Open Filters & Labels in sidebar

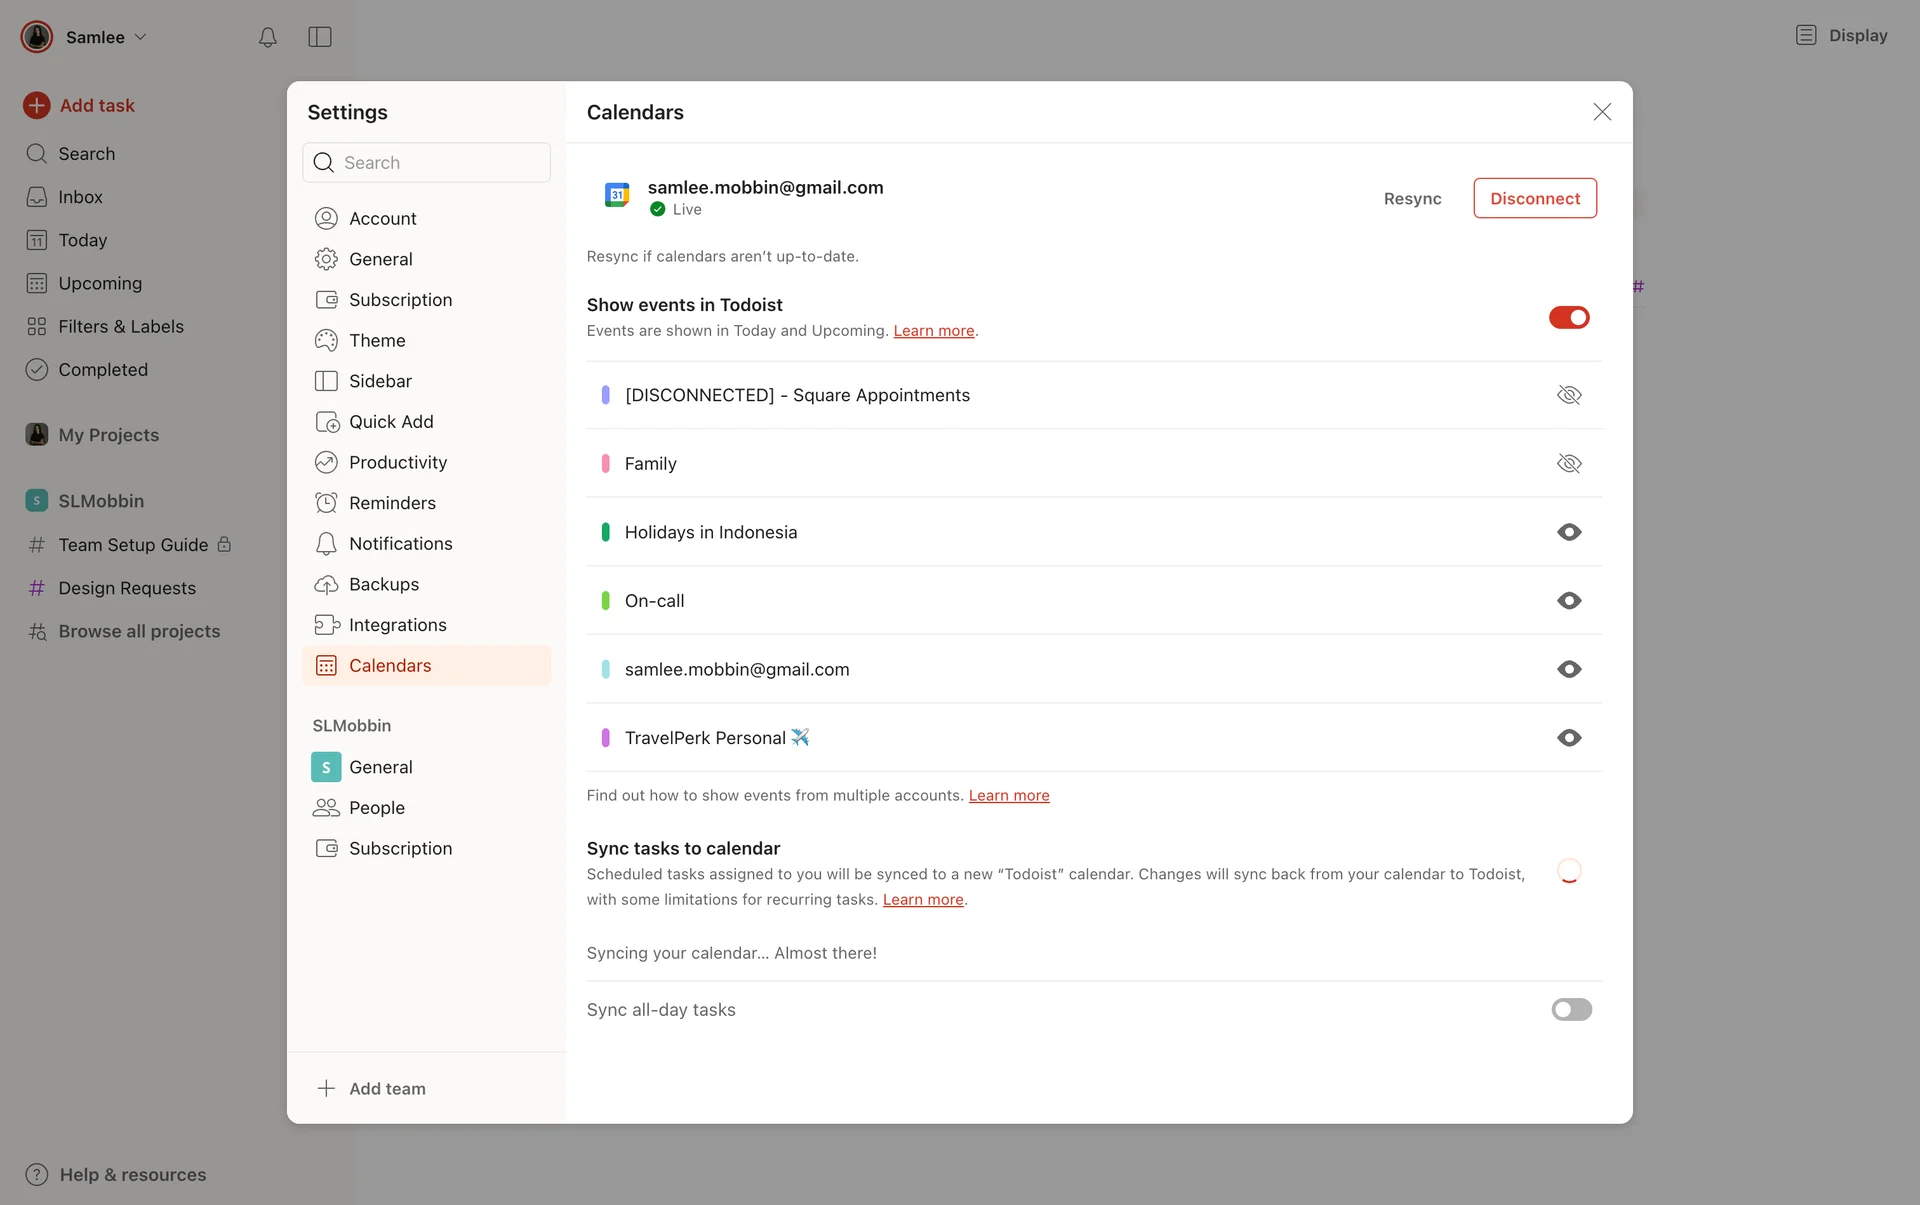click(120, 326)
